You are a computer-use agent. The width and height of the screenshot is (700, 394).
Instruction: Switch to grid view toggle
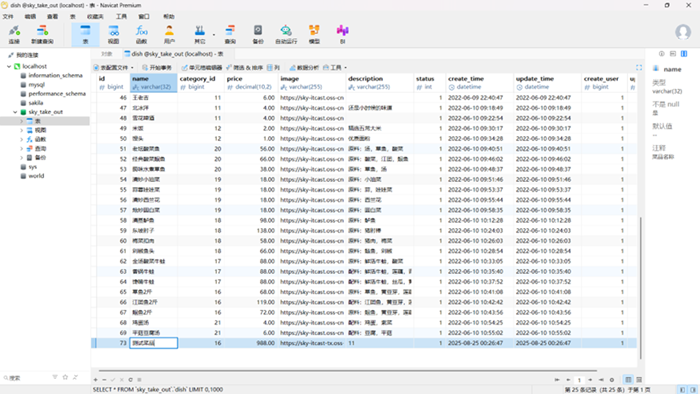(628, 380)
